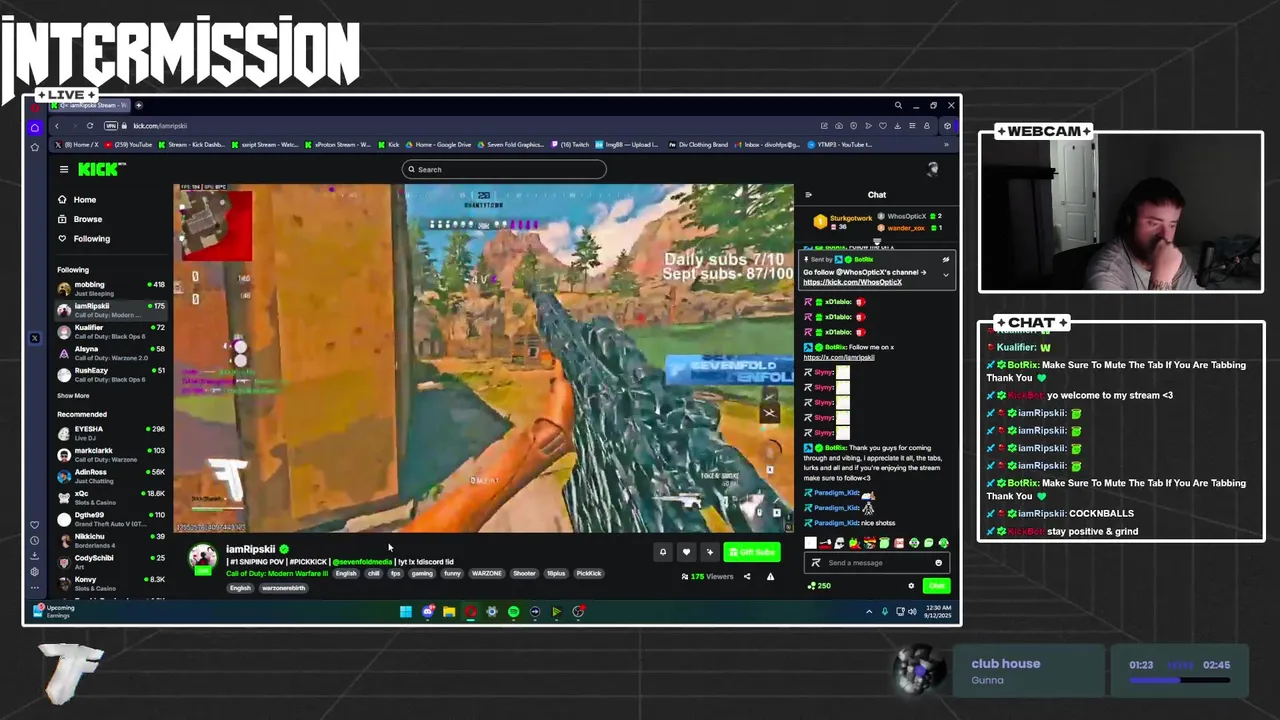Image resolution: width=1280 pixels, height=720 pixels.
Task: Go to Home in Kick sidebar
Action: (x=77, y=200)
